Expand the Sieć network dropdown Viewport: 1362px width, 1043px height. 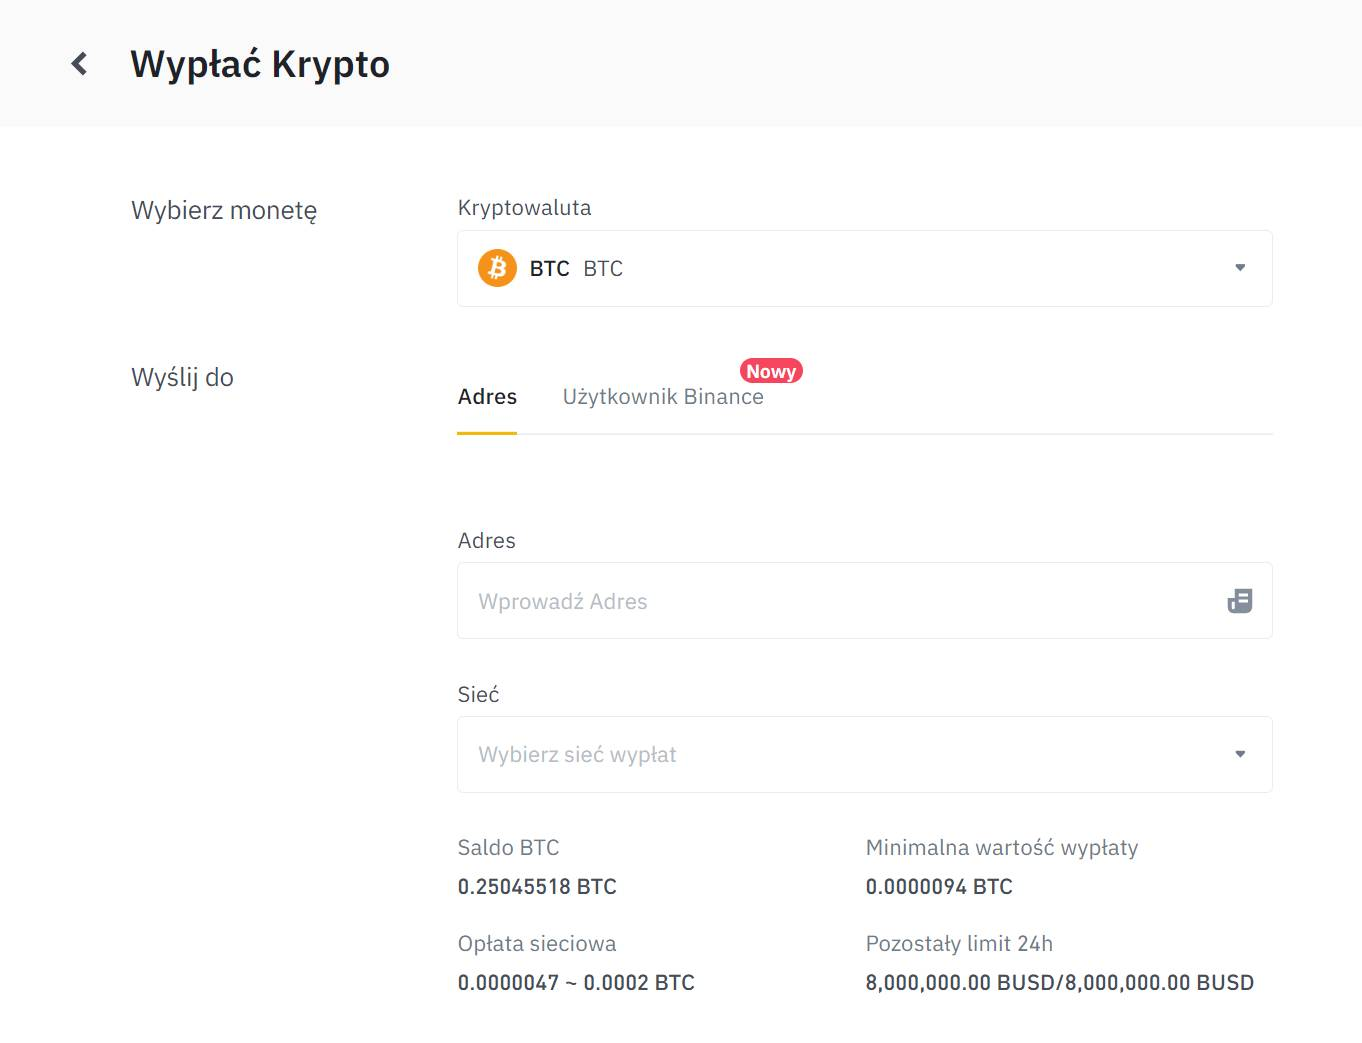(x=865, y=755)
